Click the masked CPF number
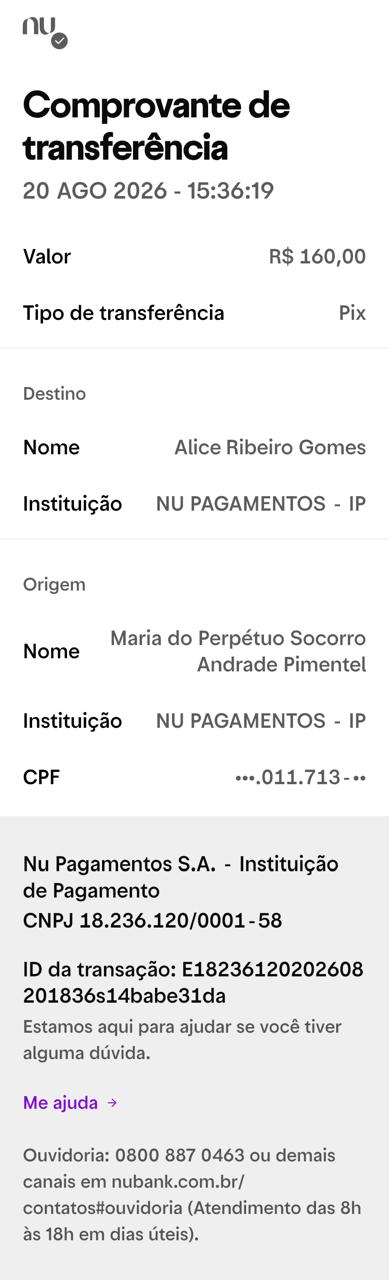 pos(300,777)
